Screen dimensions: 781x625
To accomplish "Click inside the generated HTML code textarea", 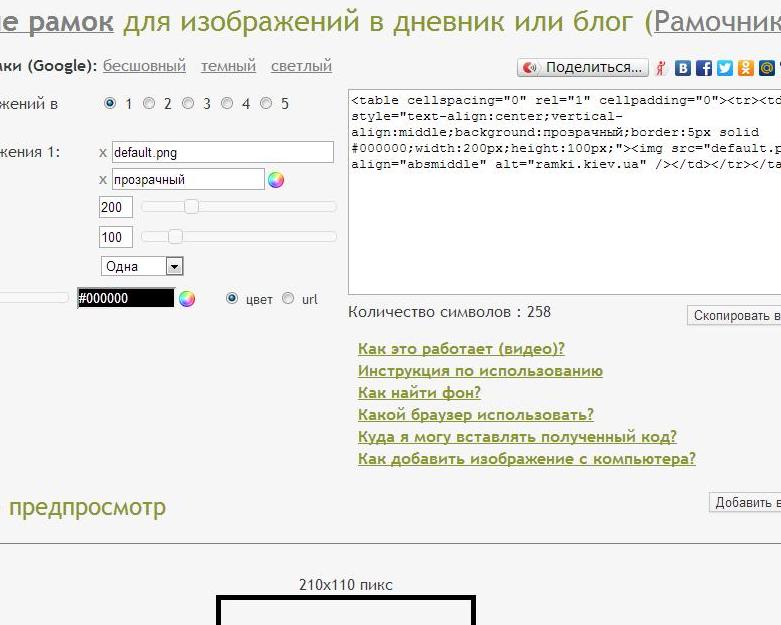I will [564, 192].
